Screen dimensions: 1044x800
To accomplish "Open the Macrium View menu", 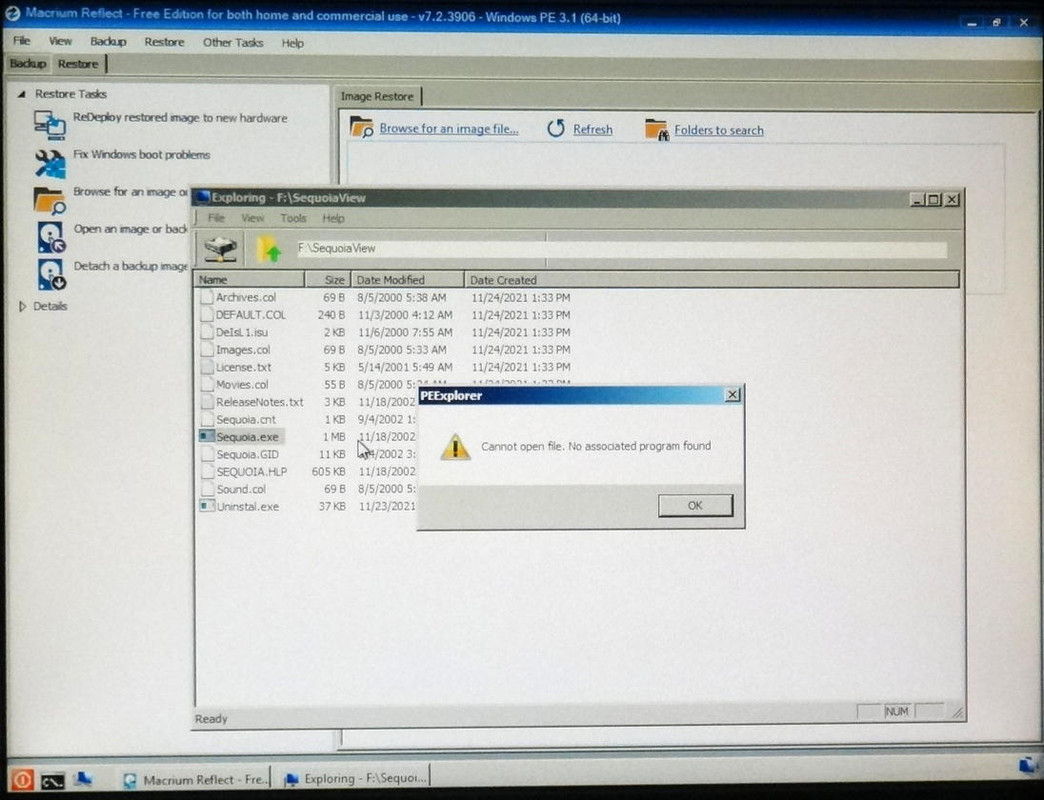I will 60,41.
